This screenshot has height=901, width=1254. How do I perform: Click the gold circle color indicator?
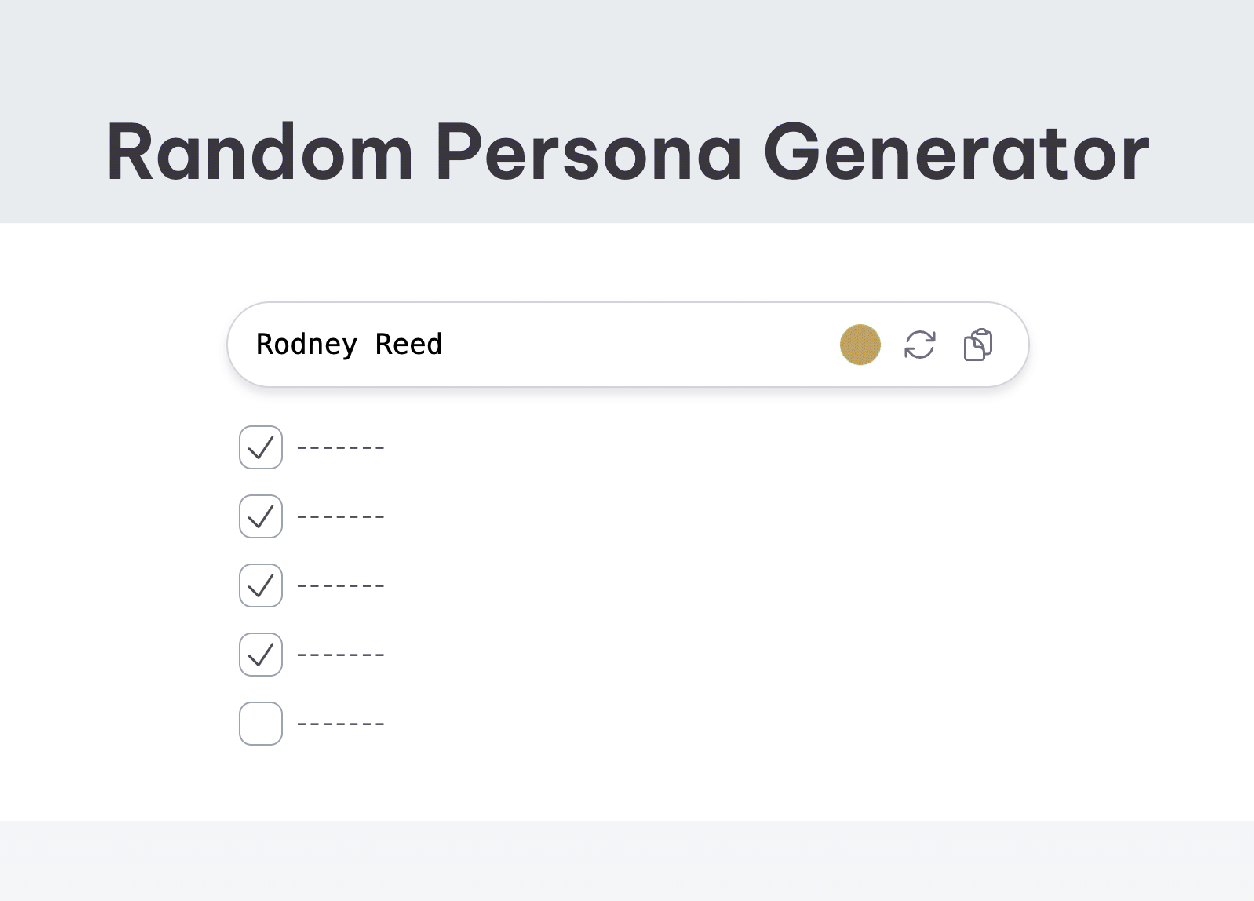(x=860, y=345)
